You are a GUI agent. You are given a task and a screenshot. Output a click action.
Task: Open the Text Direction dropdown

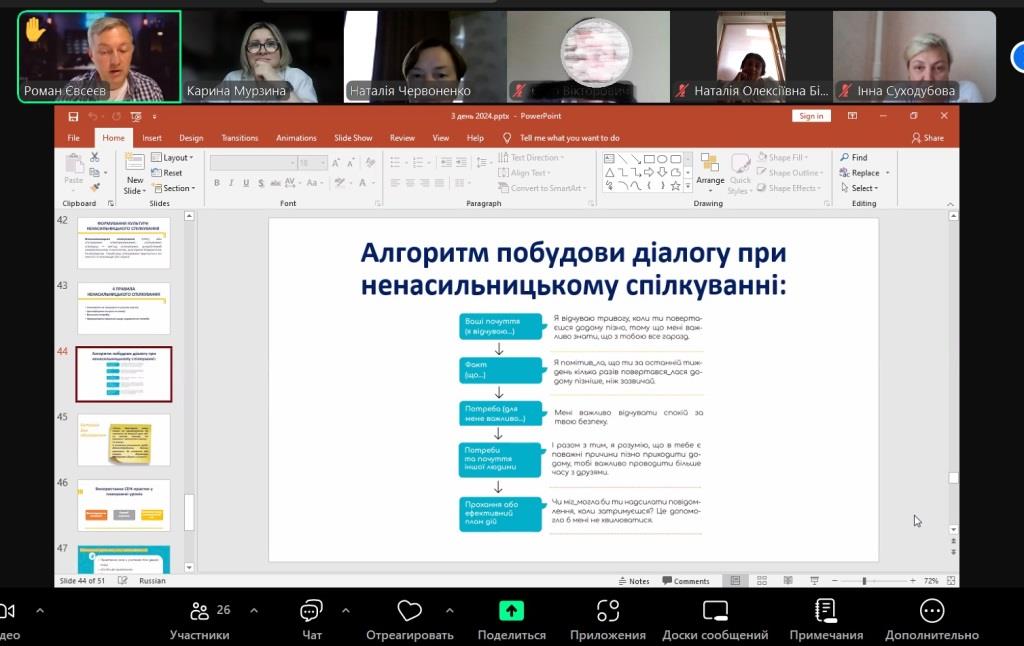pyautogui.click(x=531, y=157)
